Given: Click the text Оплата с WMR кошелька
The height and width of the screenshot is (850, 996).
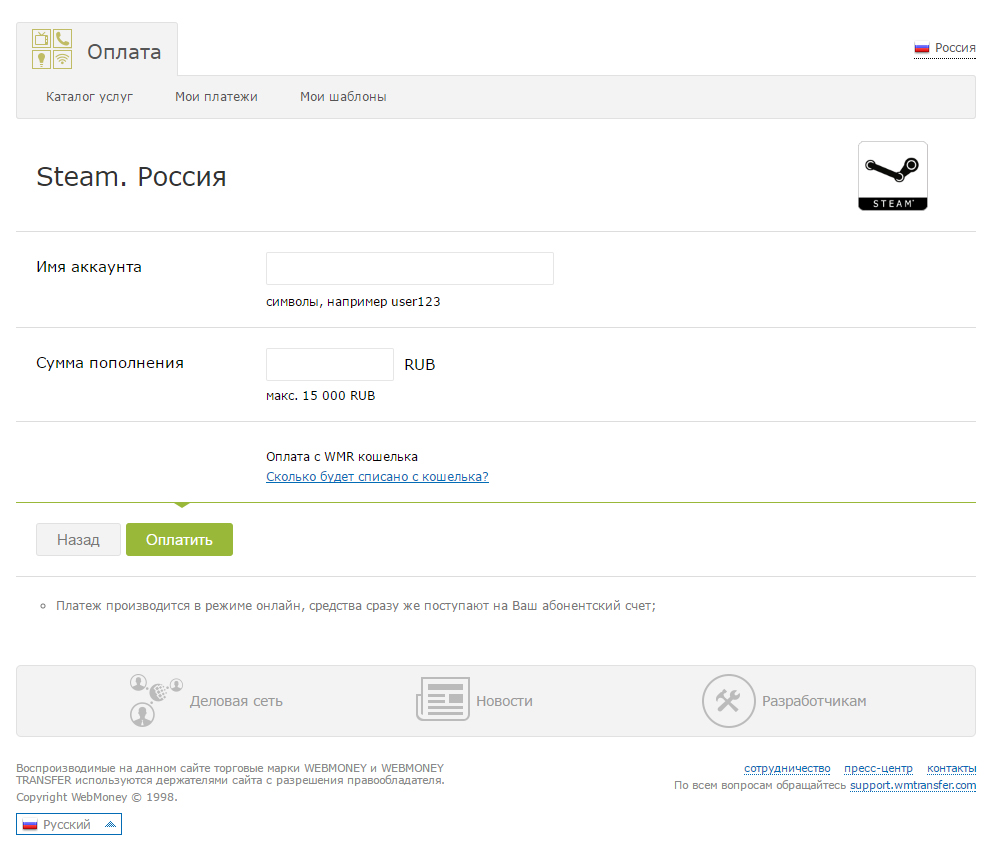Looking at the screenshot, I should click(x=342, y=457).
